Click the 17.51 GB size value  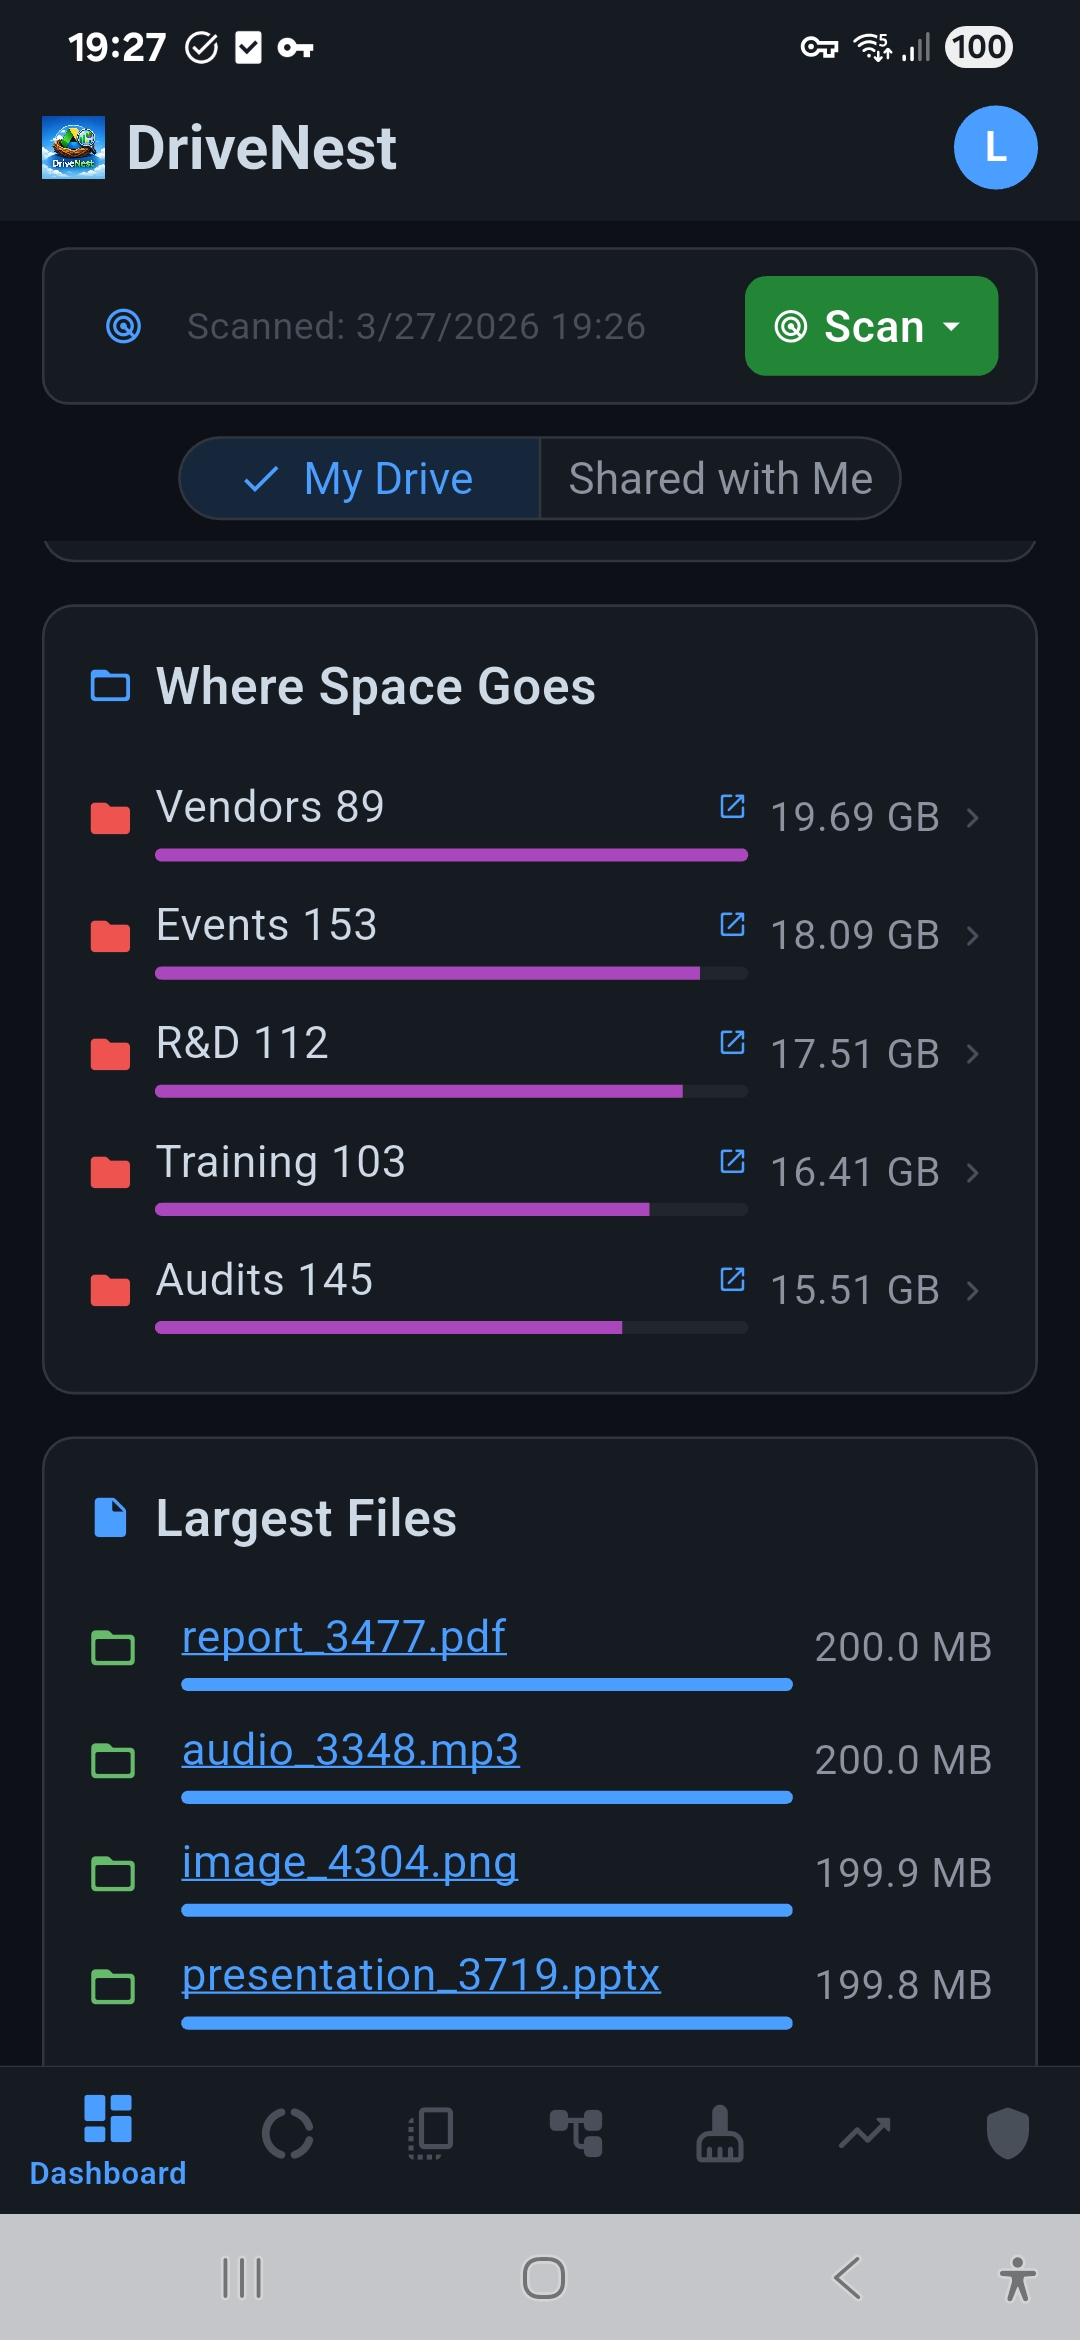855,1053
